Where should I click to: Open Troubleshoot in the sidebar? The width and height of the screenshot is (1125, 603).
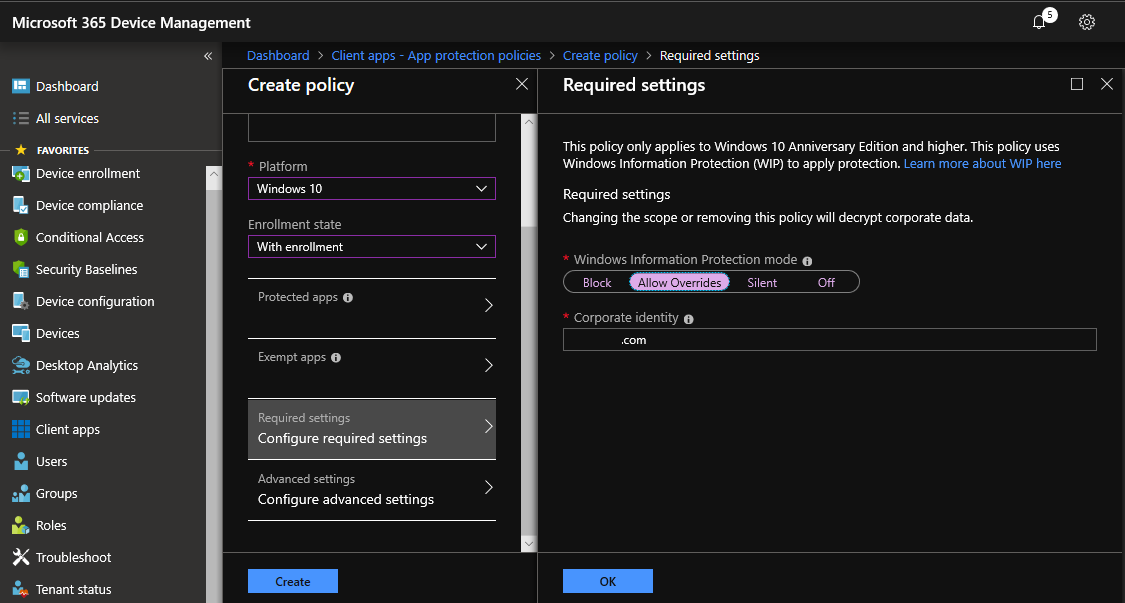point(74,557)
